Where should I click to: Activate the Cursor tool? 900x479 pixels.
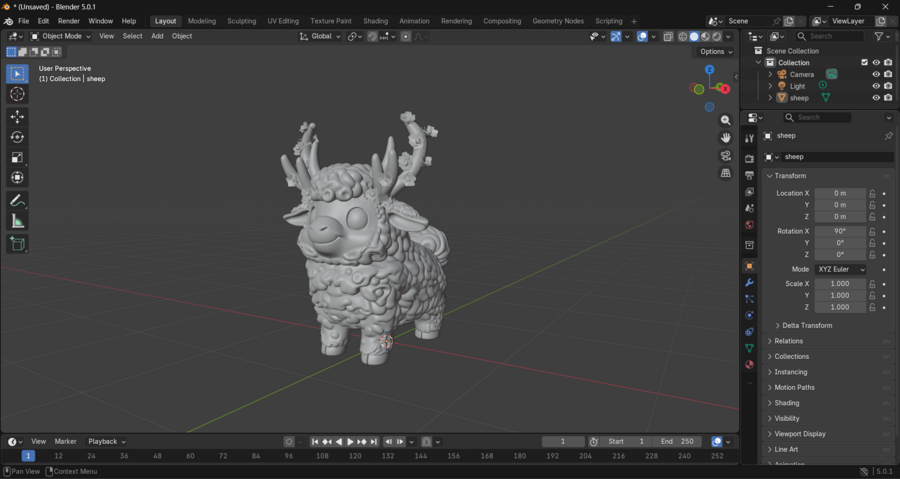pyautogui.click(x=17, y=94)
